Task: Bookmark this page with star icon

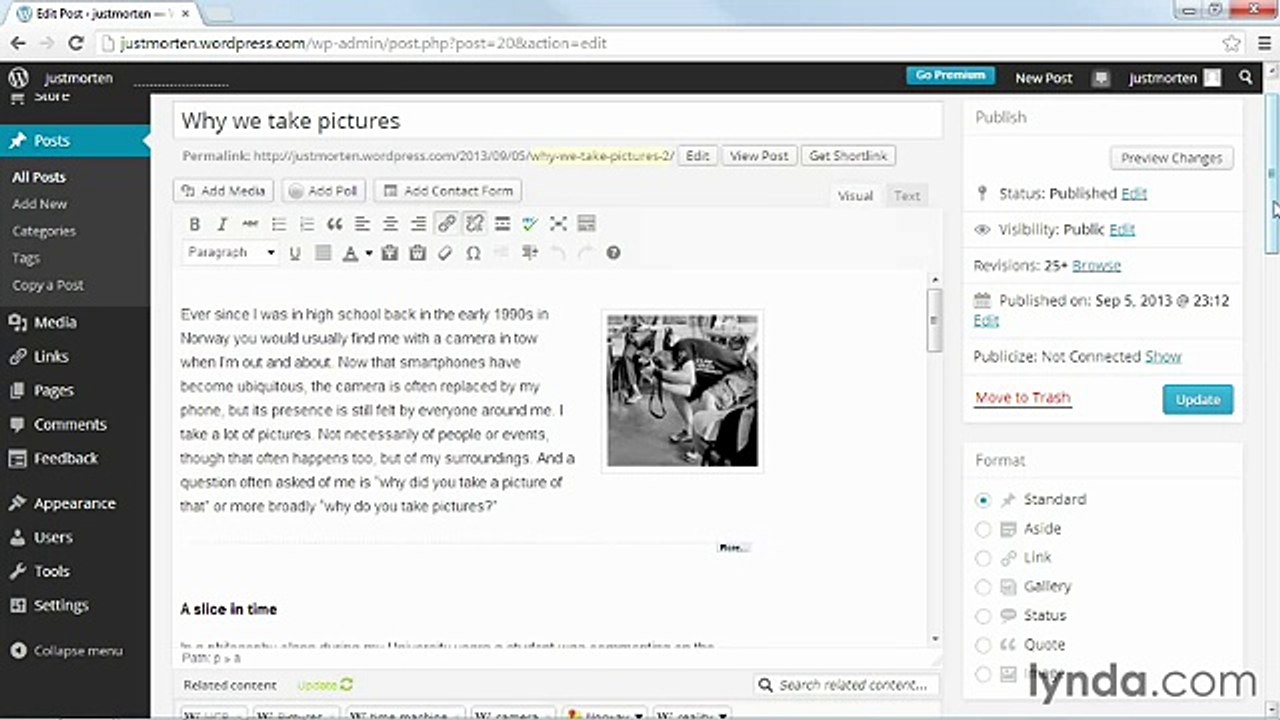Action: 1232,43
